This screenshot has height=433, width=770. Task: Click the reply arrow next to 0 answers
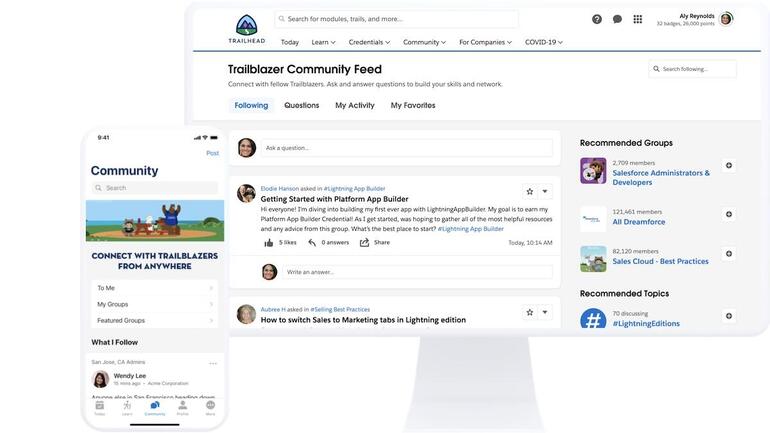(x=312, y=243)
